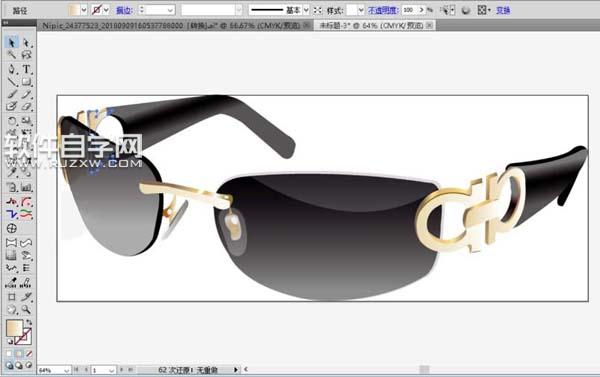Select the Line Segment tool
This screenshot has width=600, height=377.
(x=11, y=82)
